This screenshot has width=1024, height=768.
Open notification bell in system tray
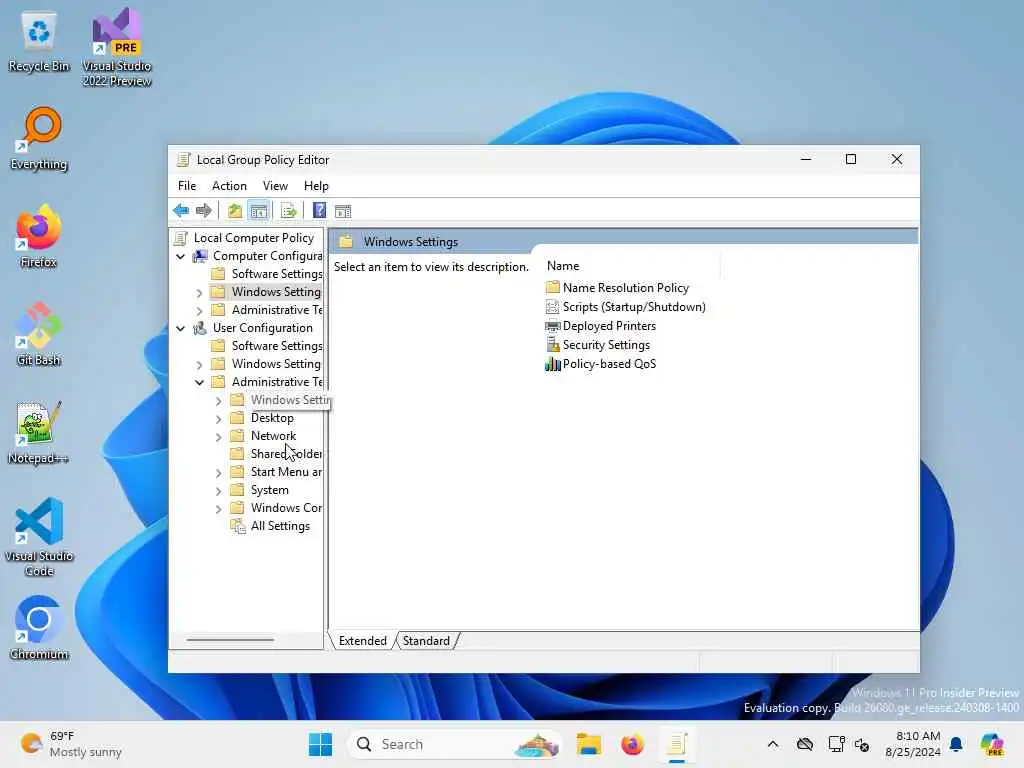(956, 744)
